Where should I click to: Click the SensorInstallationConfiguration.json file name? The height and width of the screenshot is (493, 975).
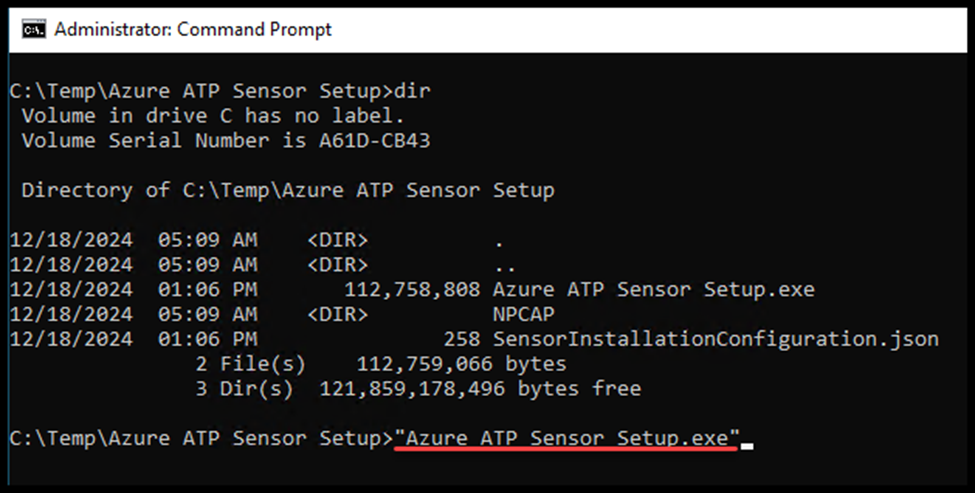coord(715,339)
